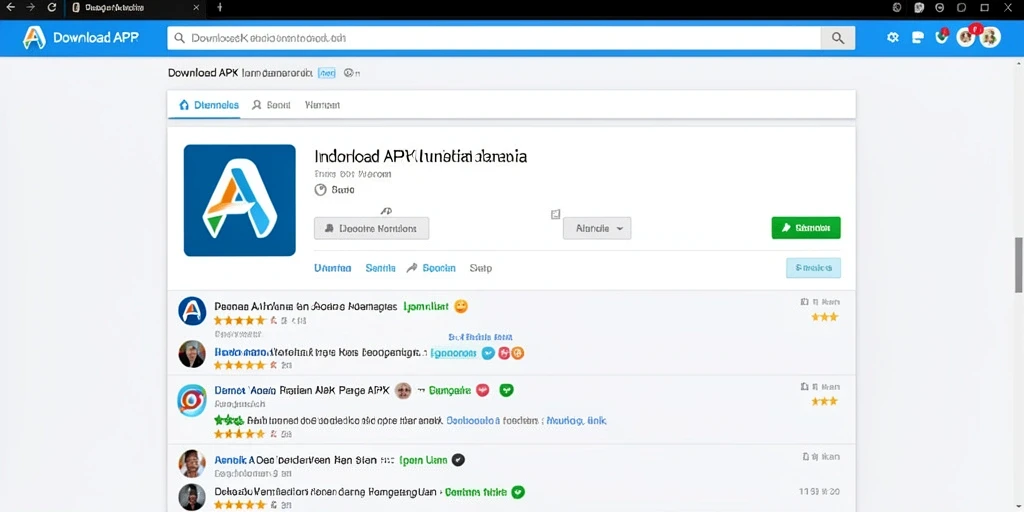Focus the top search input field
1024x512 pixels.
[x=494, y=38]
